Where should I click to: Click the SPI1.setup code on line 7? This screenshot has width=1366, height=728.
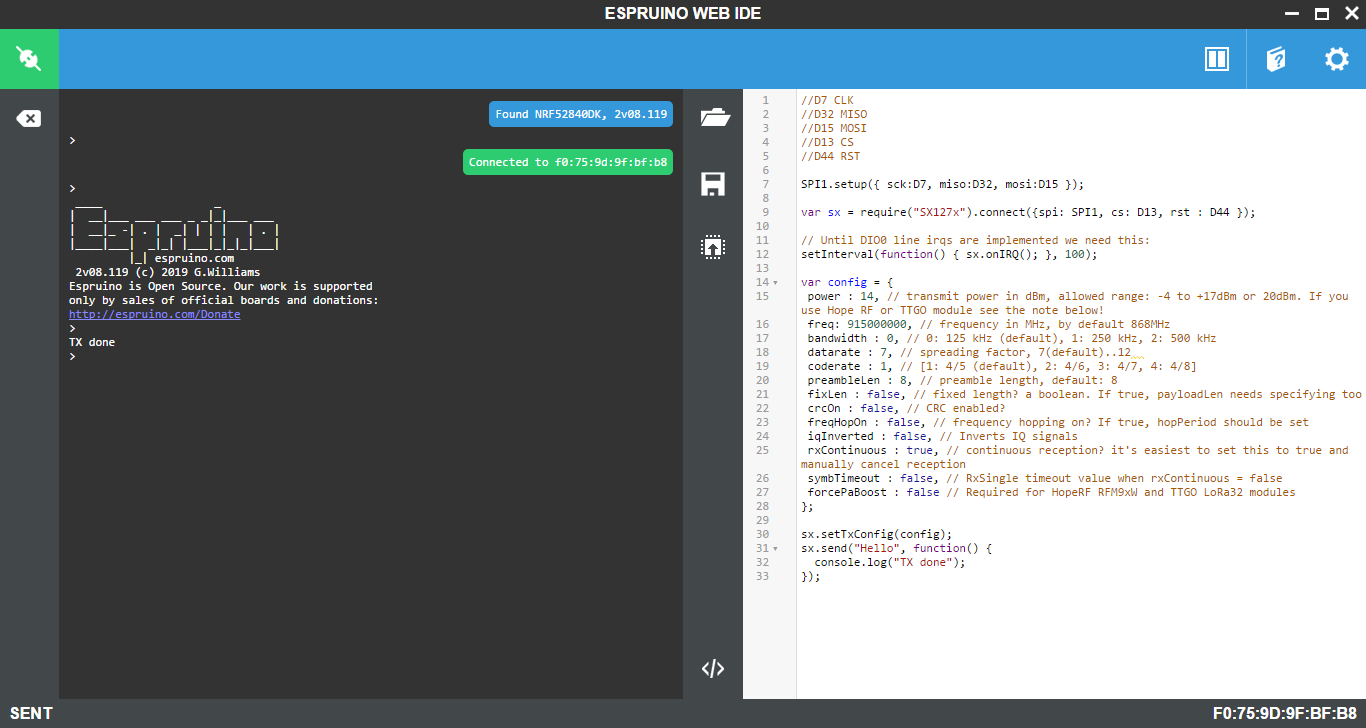point(942,184)
